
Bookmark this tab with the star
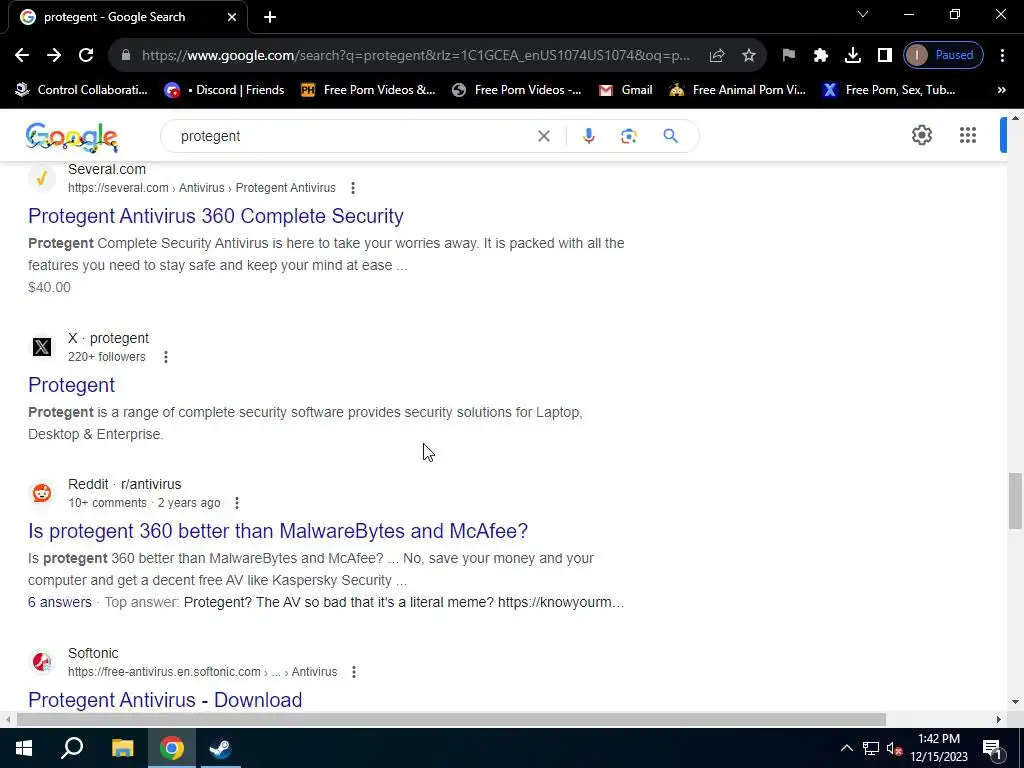pyautogui.click(x=749, y=56)
